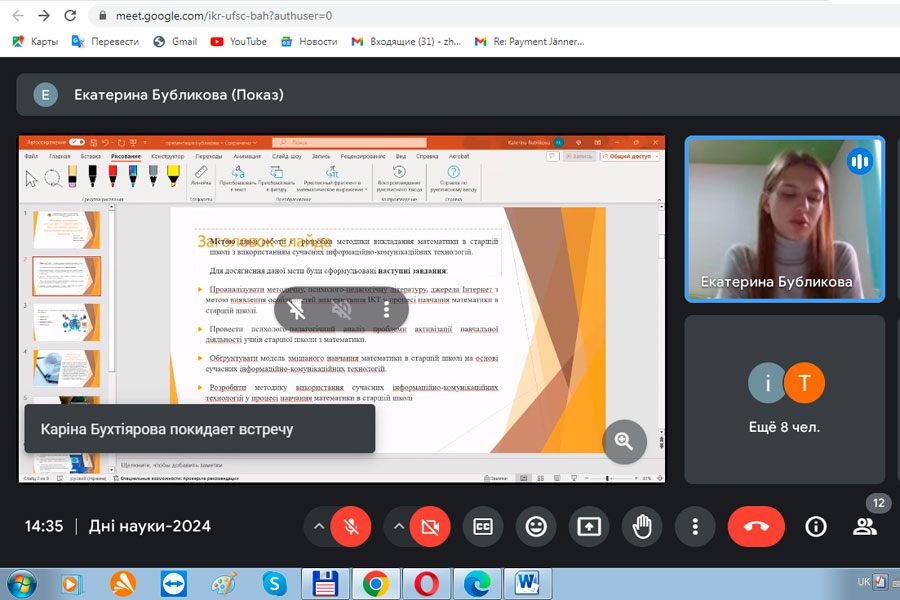Click the red leave call button

click(x=756, y=527)
